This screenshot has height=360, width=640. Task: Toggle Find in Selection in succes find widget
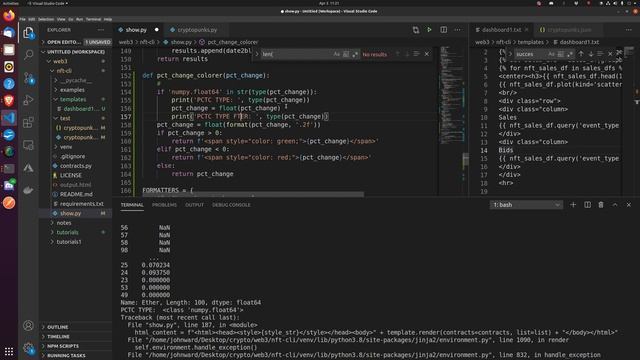point(600,54)
